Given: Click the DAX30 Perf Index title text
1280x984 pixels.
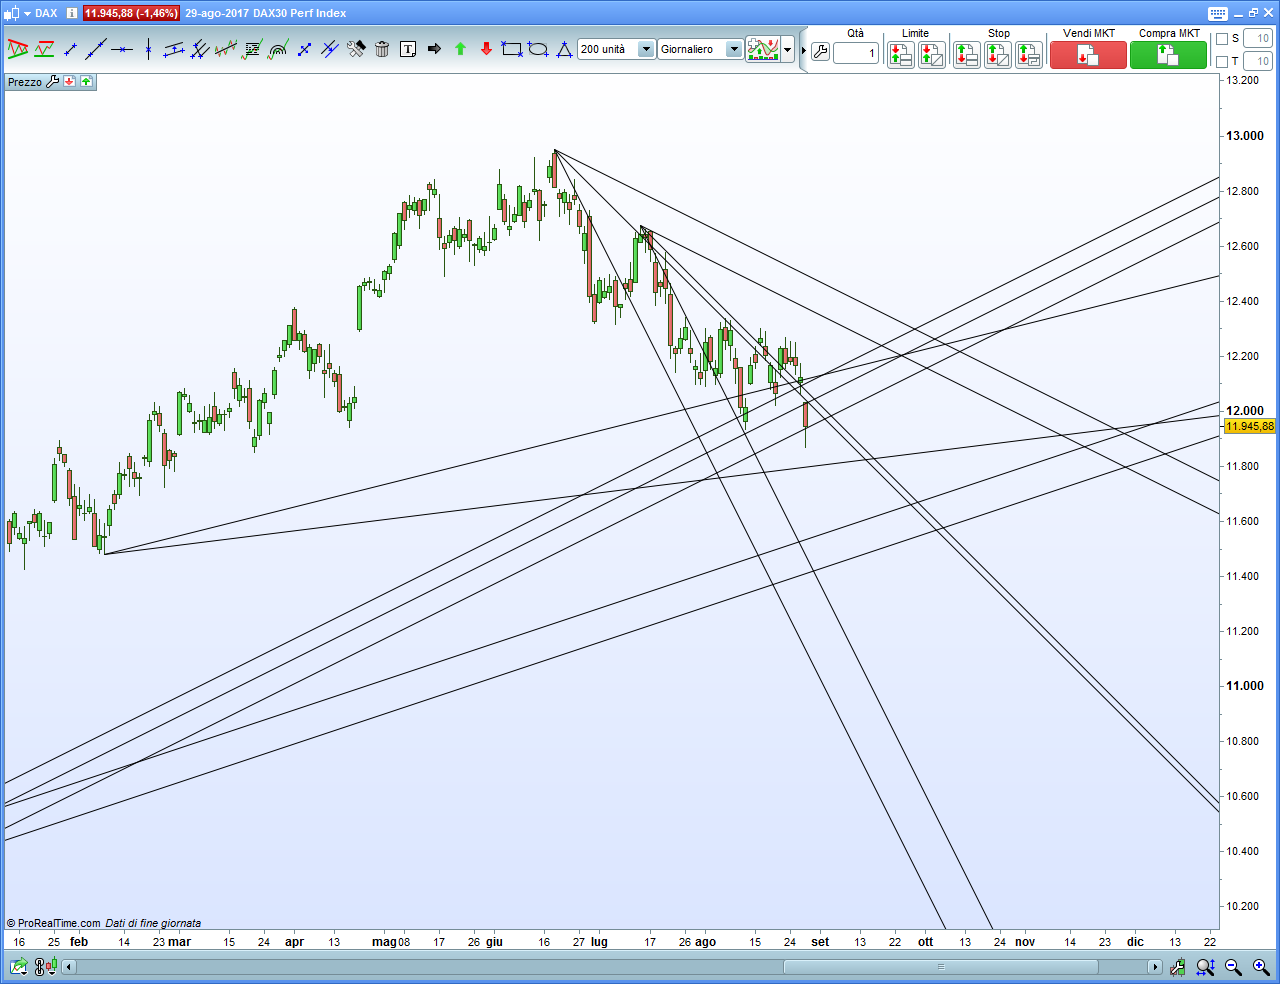Looking at the screenshot, I should click(x=300, y=13).
